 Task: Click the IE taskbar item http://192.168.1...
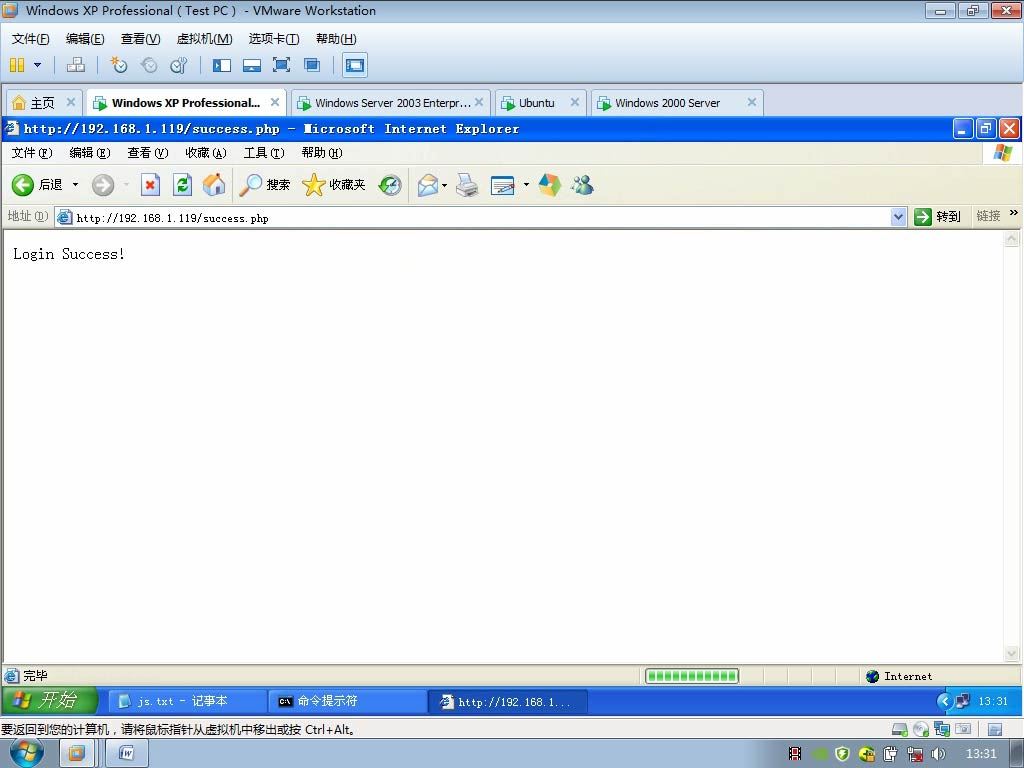tap(508, 702)
